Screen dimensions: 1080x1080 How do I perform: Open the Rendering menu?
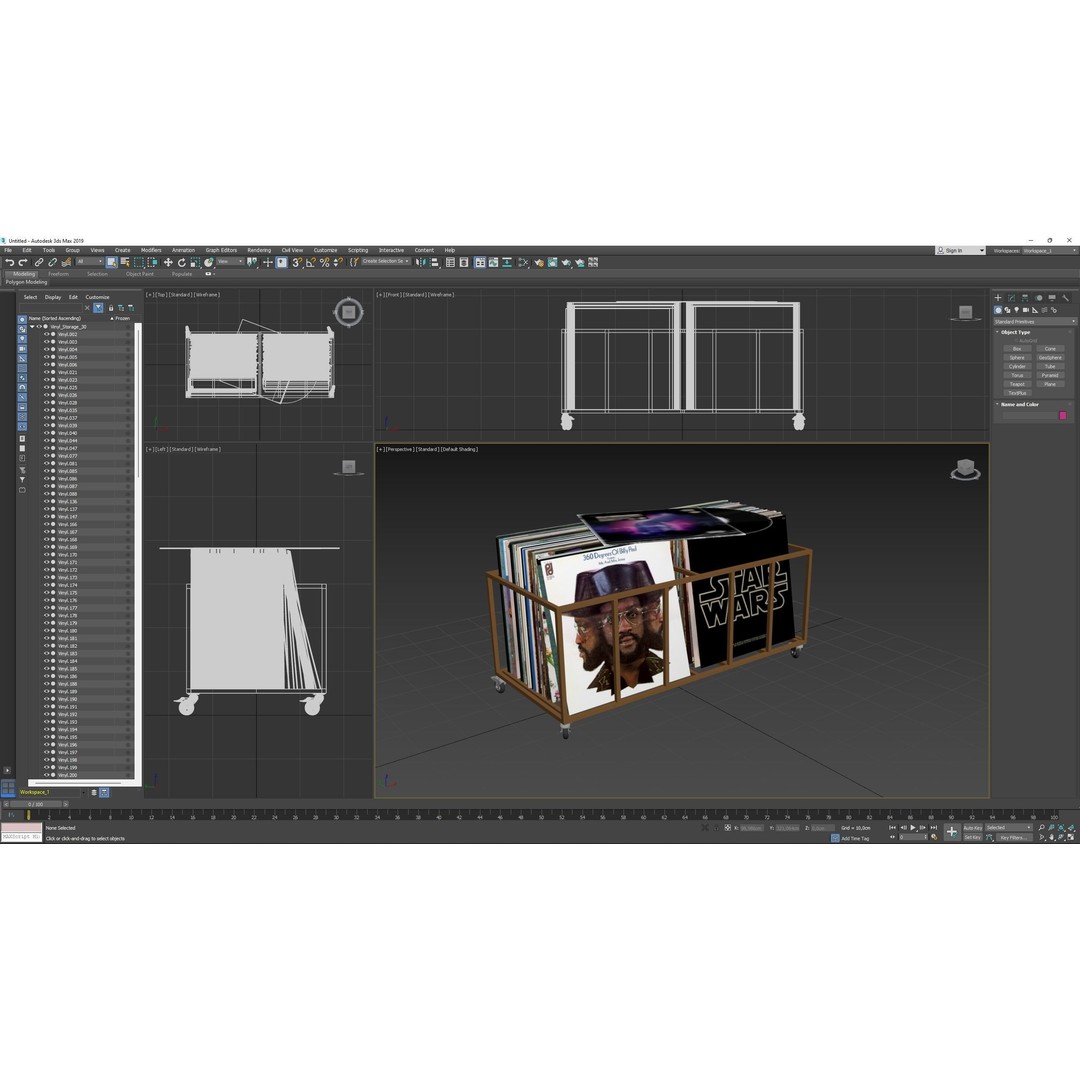click(x=259, y=250)
